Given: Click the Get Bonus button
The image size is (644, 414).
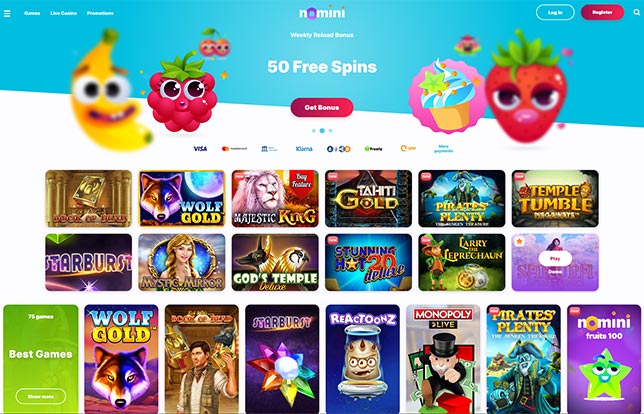Looking at the screenshot, I should pyautogui.click(x=322, y=107).
